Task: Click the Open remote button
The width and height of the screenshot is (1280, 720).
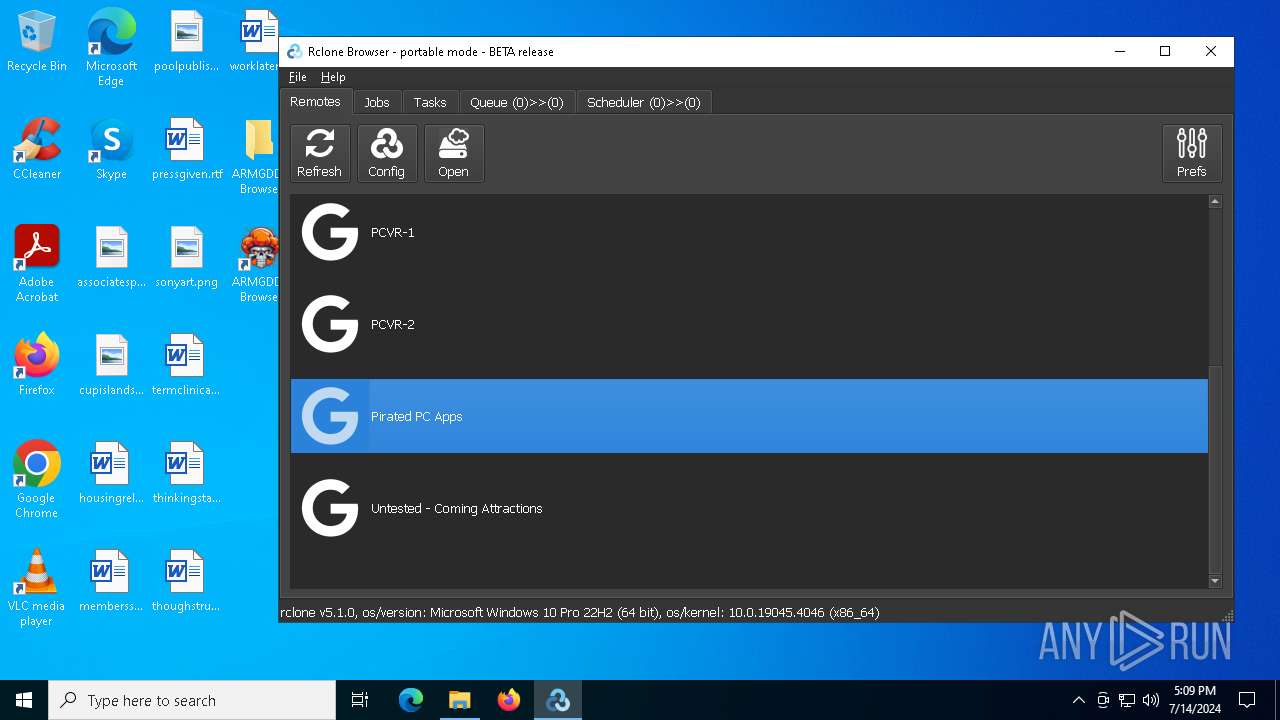Action: click(454, 153)
